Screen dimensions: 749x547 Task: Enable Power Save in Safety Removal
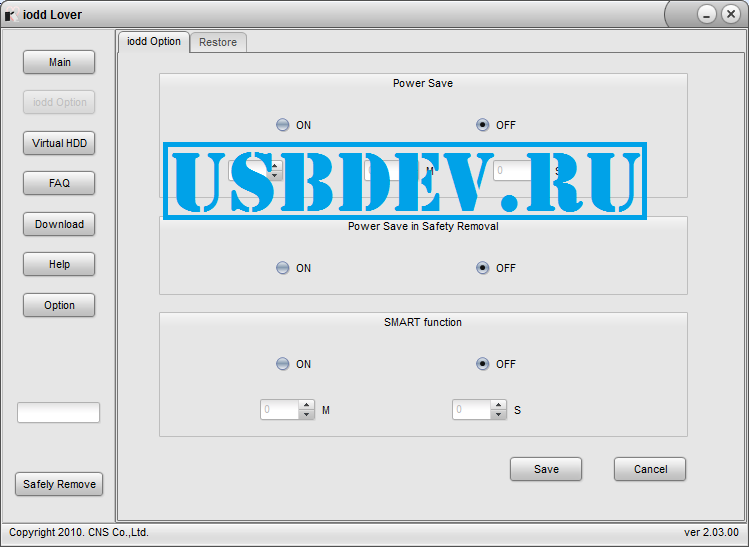(283, 268)
